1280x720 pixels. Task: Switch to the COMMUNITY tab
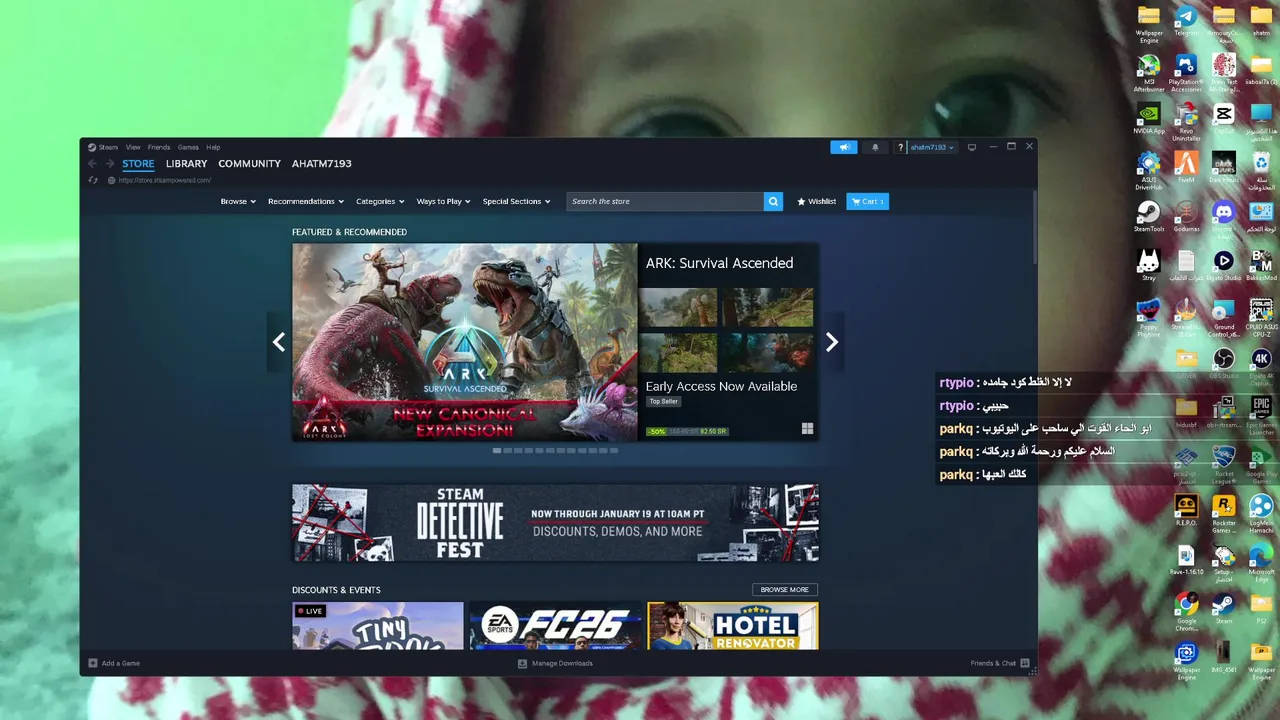tap(249, 164)
